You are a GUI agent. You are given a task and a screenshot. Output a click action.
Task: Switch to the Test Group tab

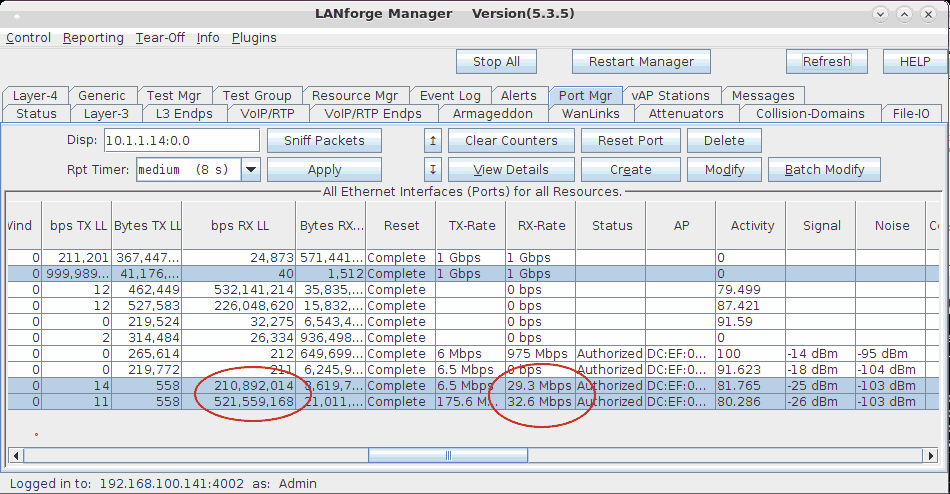point(257,96)
